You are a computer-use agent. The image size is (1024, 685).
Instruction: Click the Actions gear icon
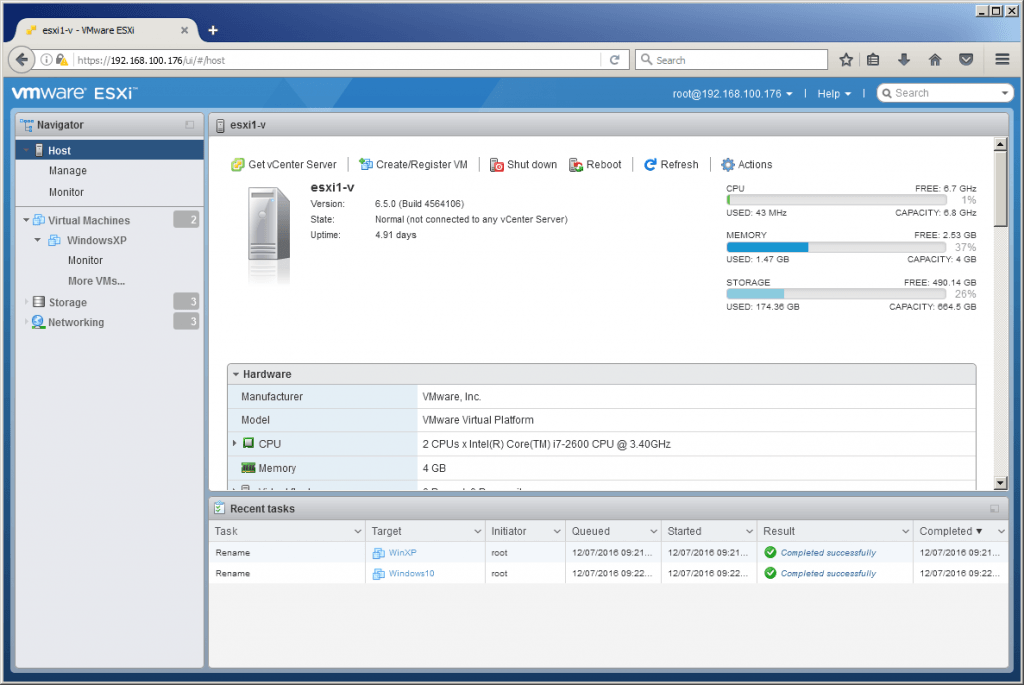(728, 165)
